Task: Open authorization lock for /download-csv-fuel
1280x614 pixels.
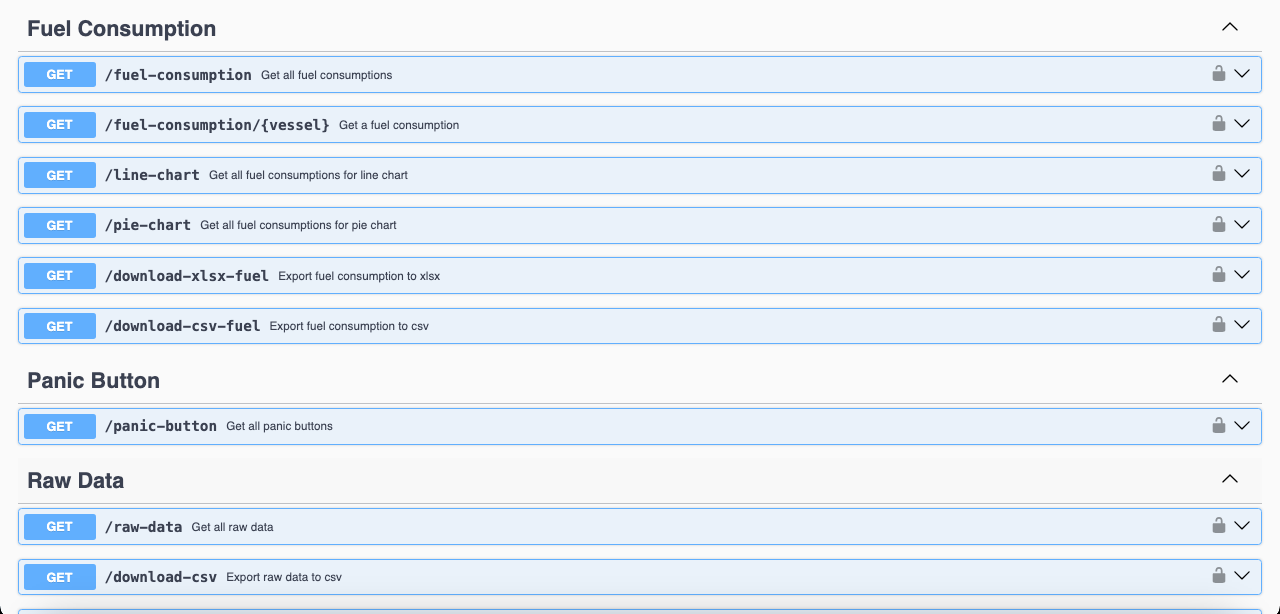Action: [1218, 325]
